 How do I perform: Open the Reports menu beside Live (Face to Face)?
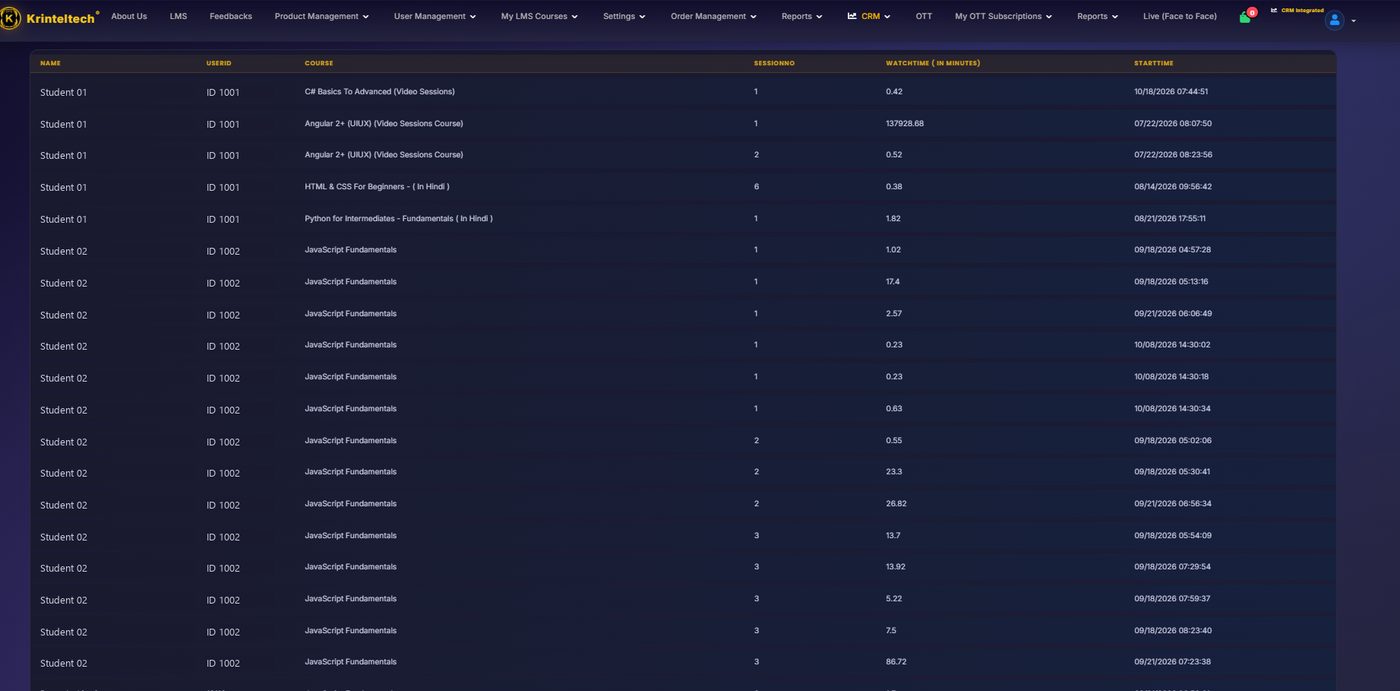coord(1097,17)
